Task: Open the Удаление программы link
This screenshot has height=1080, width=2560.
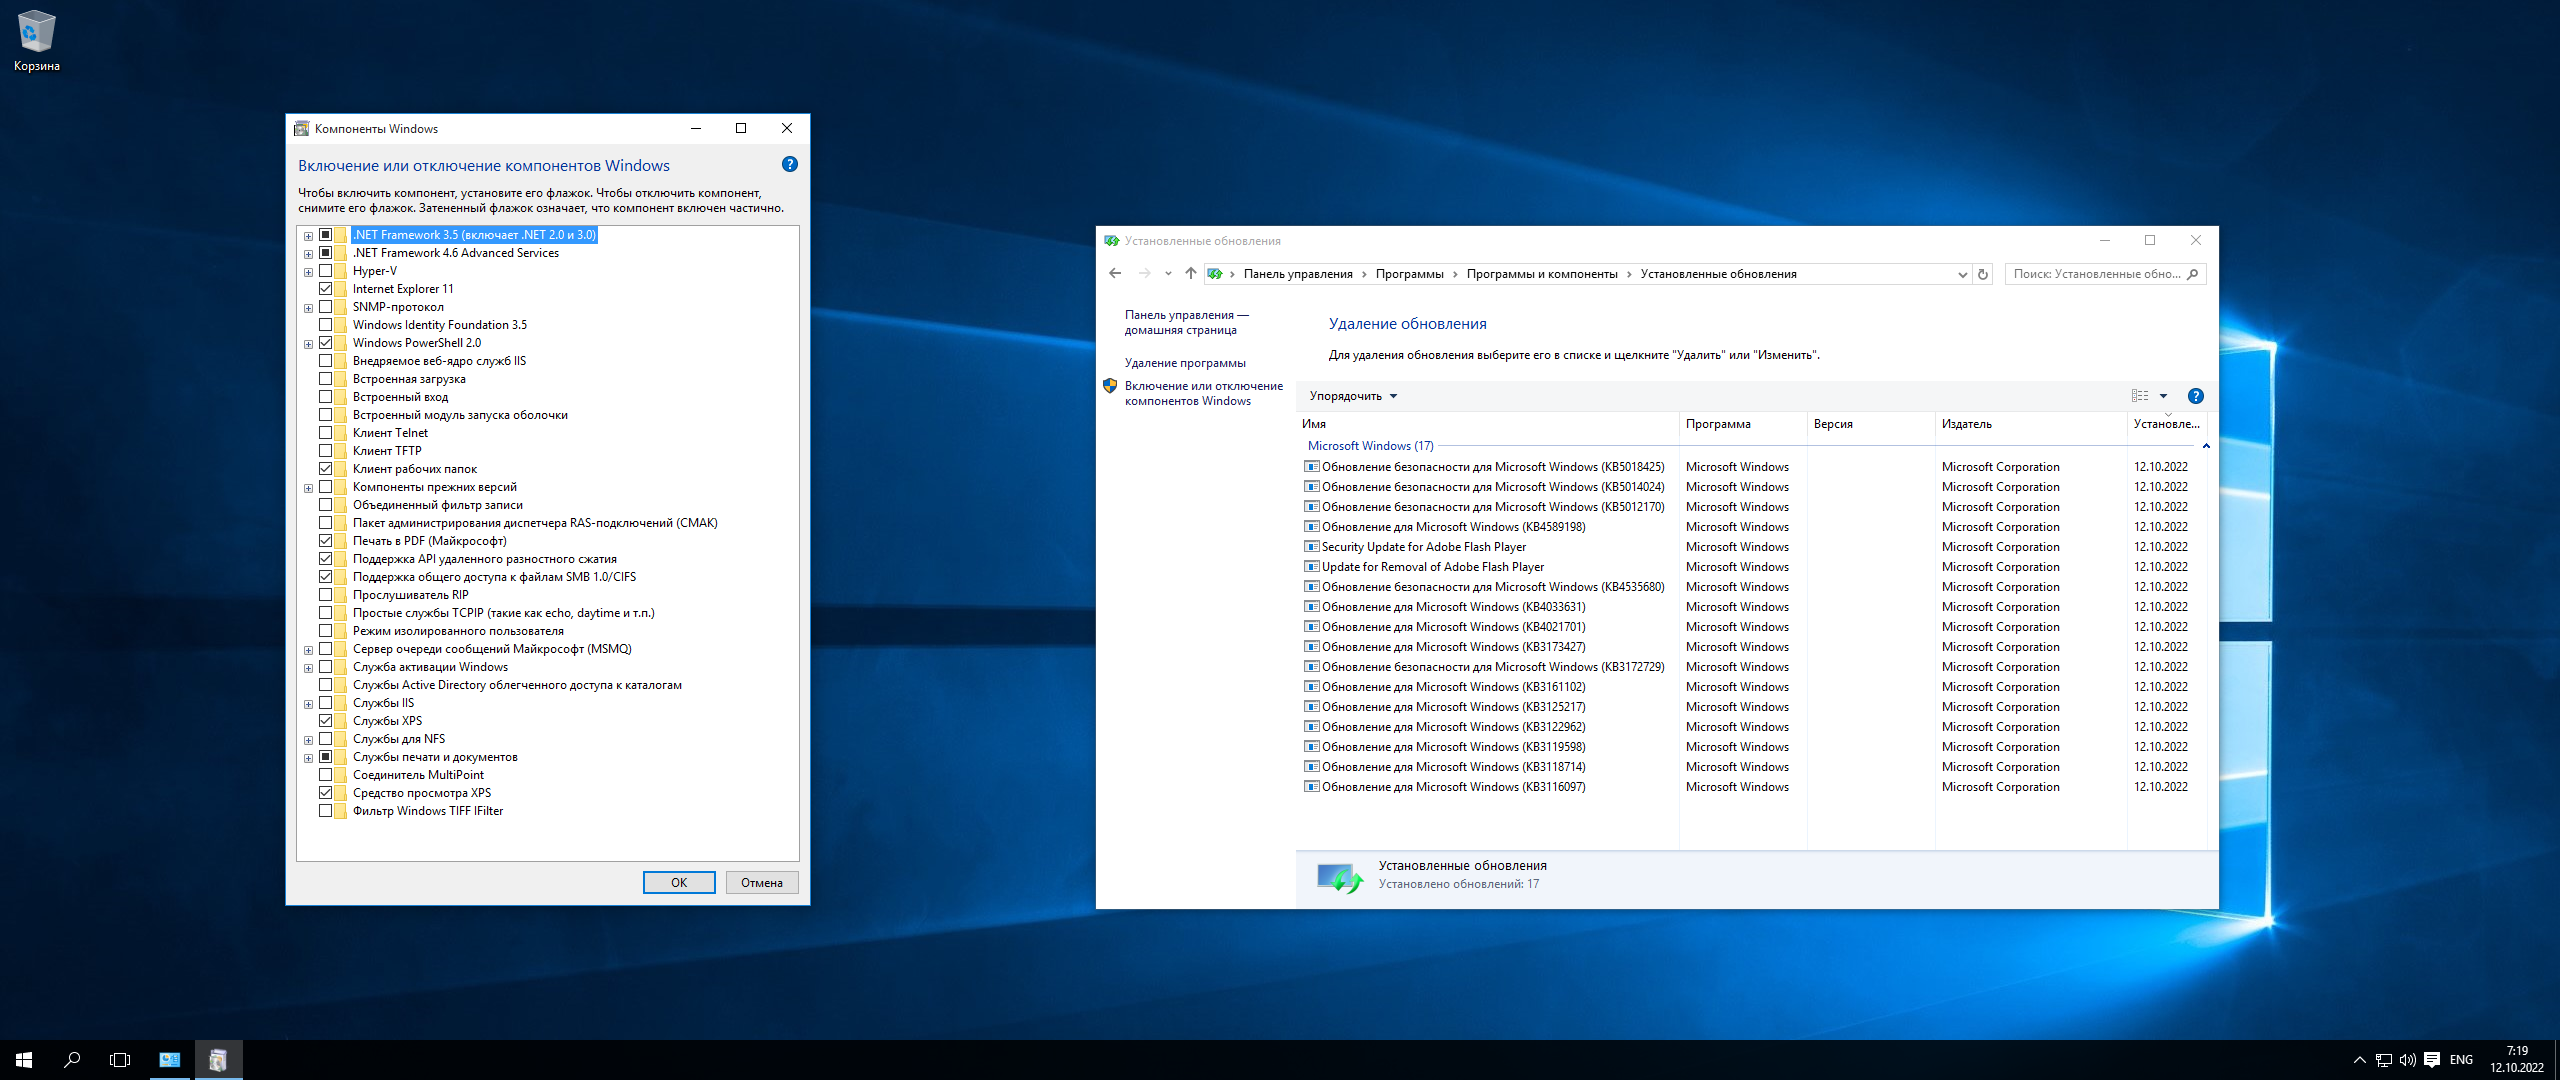Action: pyautogui.click(x=1185, y=363)
